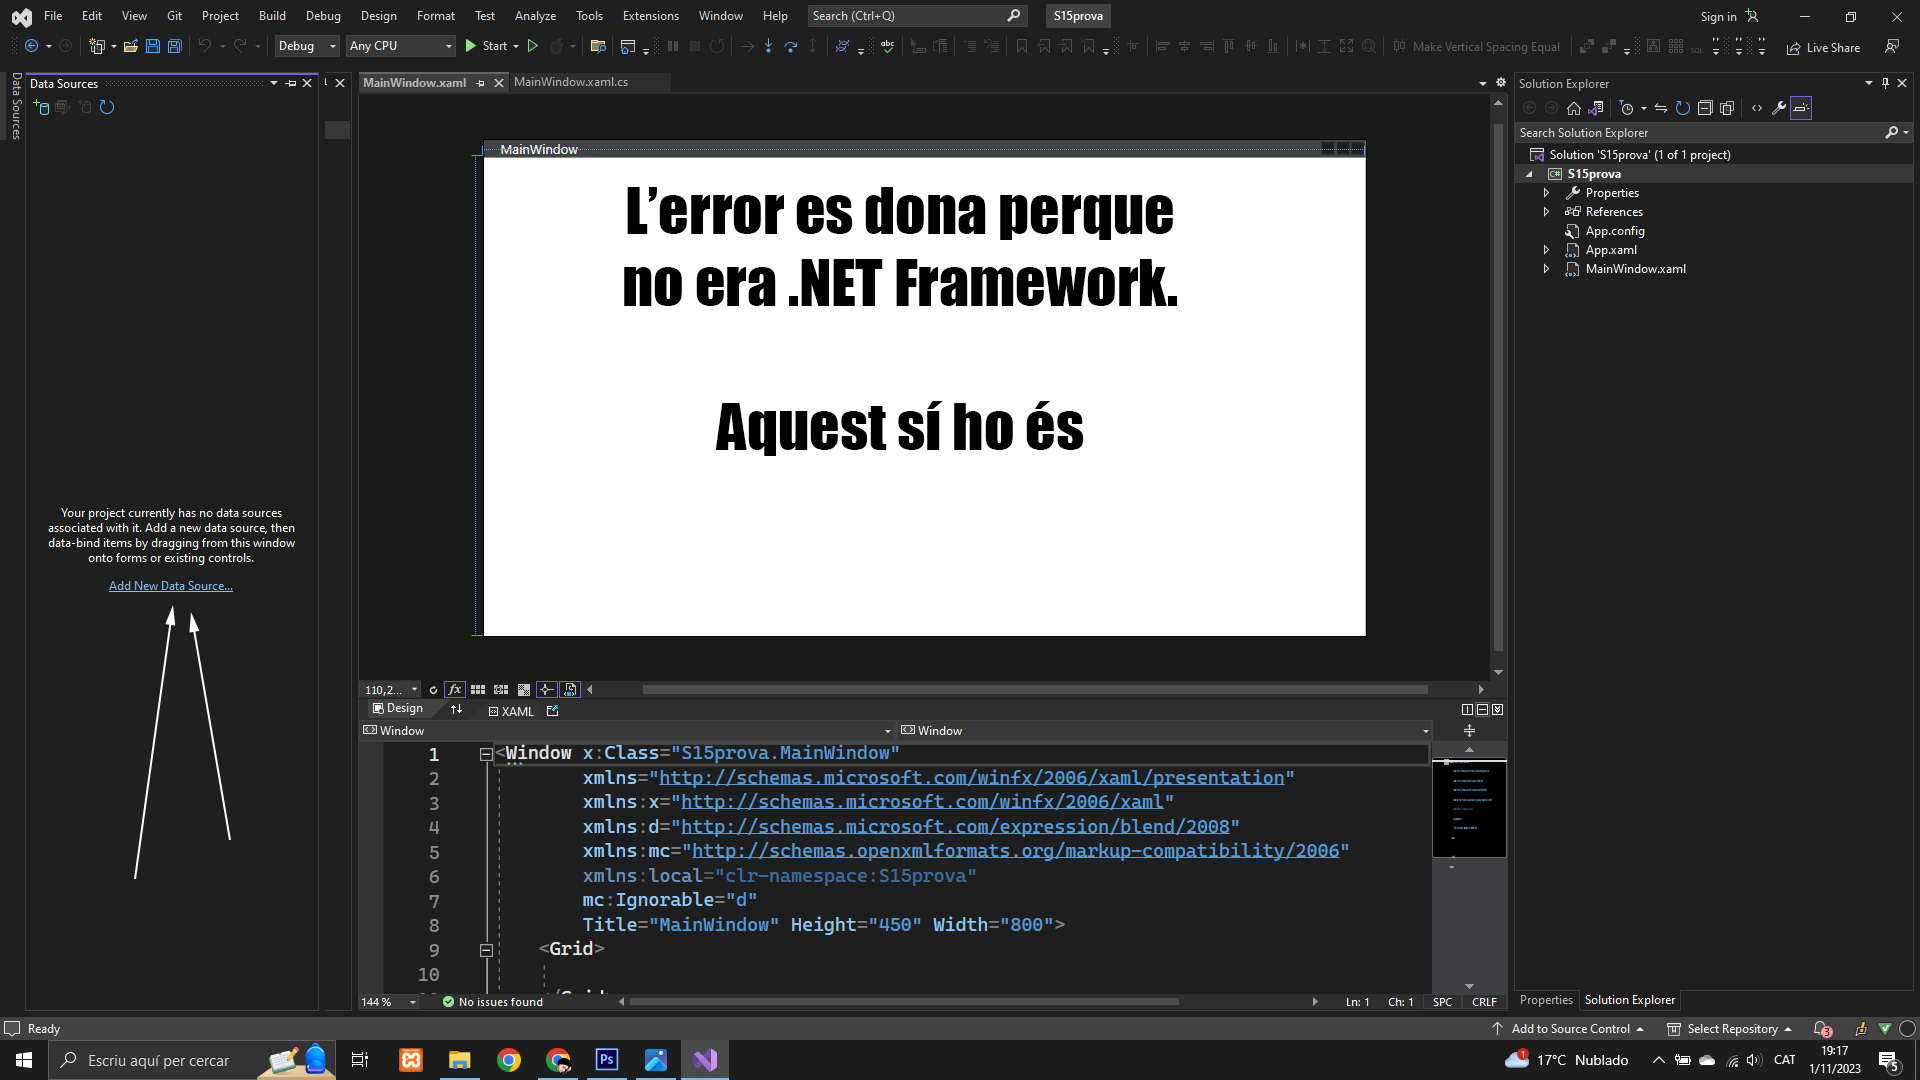Open Properties wrench icon in Solution Explorer

(1779, 108)
